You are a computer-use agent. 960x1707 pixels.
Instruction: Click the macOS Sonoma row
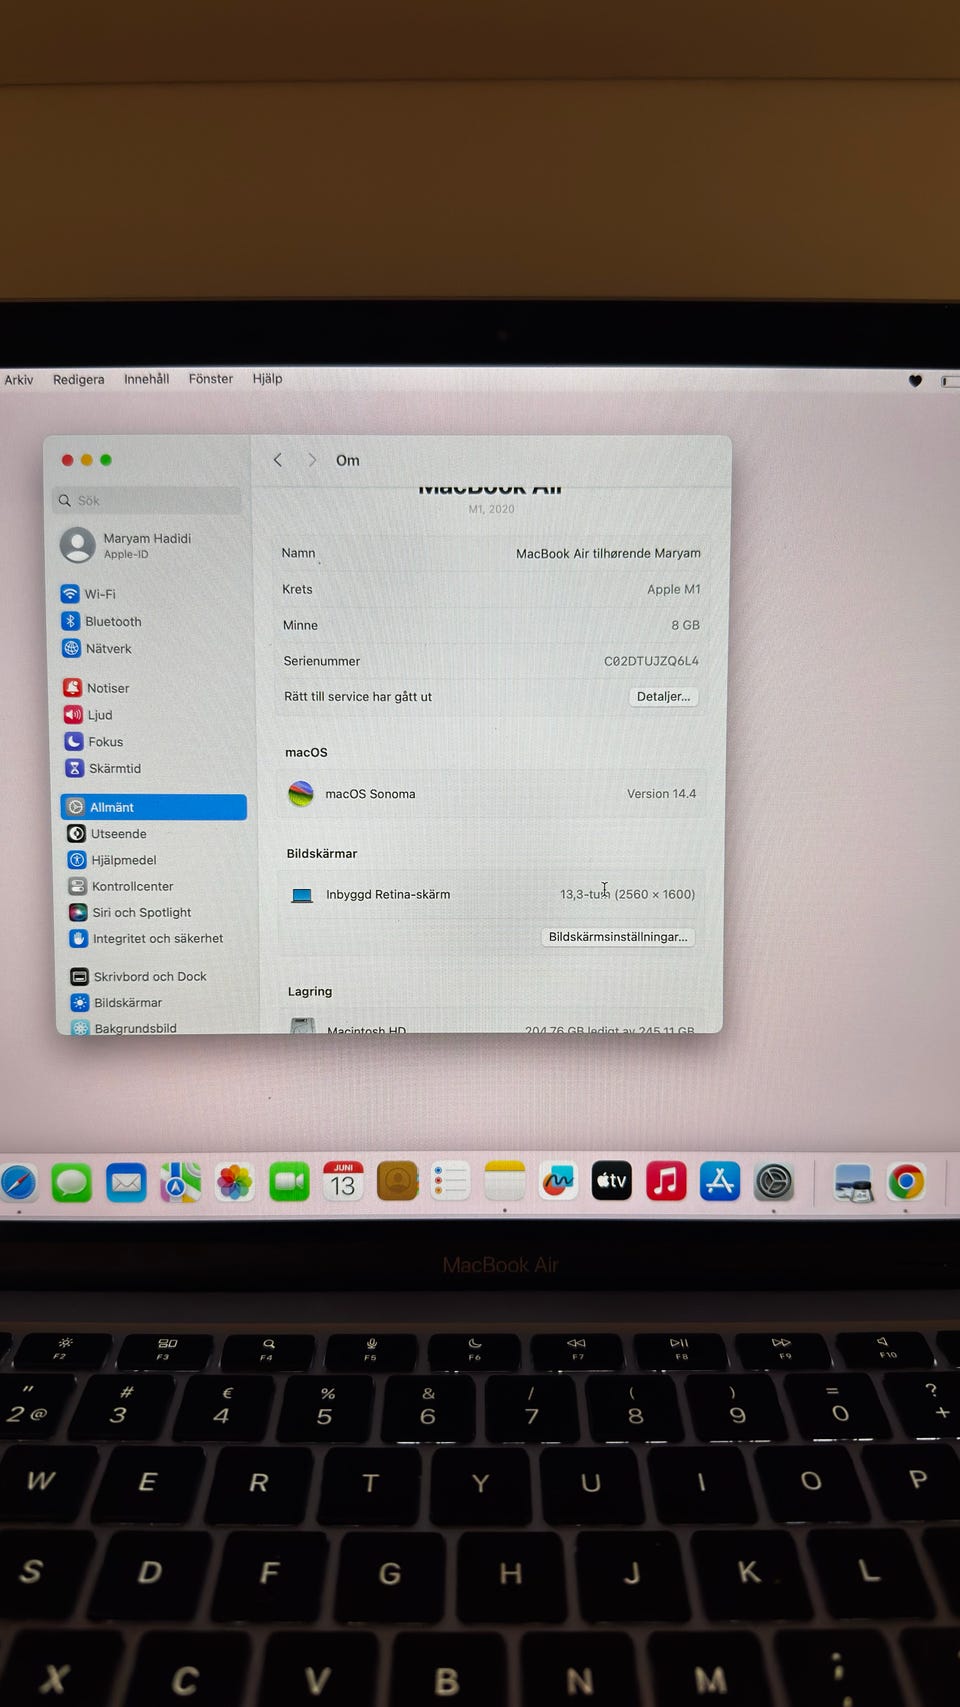[492, 794]
